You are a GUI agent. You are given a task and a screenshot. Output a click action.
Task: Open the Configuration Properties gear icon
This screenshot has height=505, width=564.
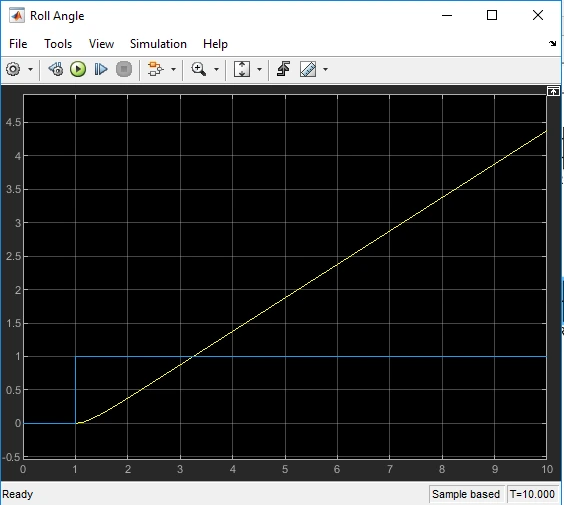[13, 69]
